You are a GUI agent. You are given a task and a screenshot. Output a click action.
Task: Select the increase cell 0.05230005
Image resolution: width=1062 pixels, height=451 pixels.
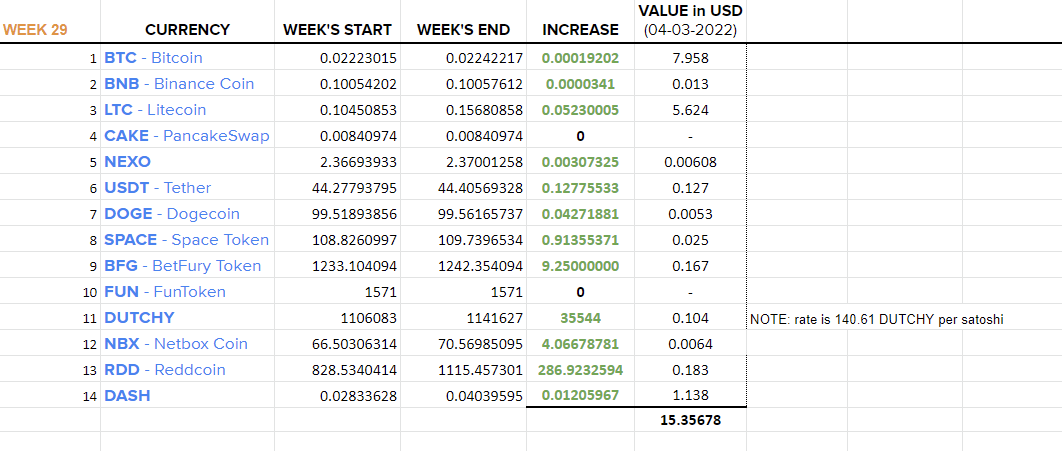580,110
